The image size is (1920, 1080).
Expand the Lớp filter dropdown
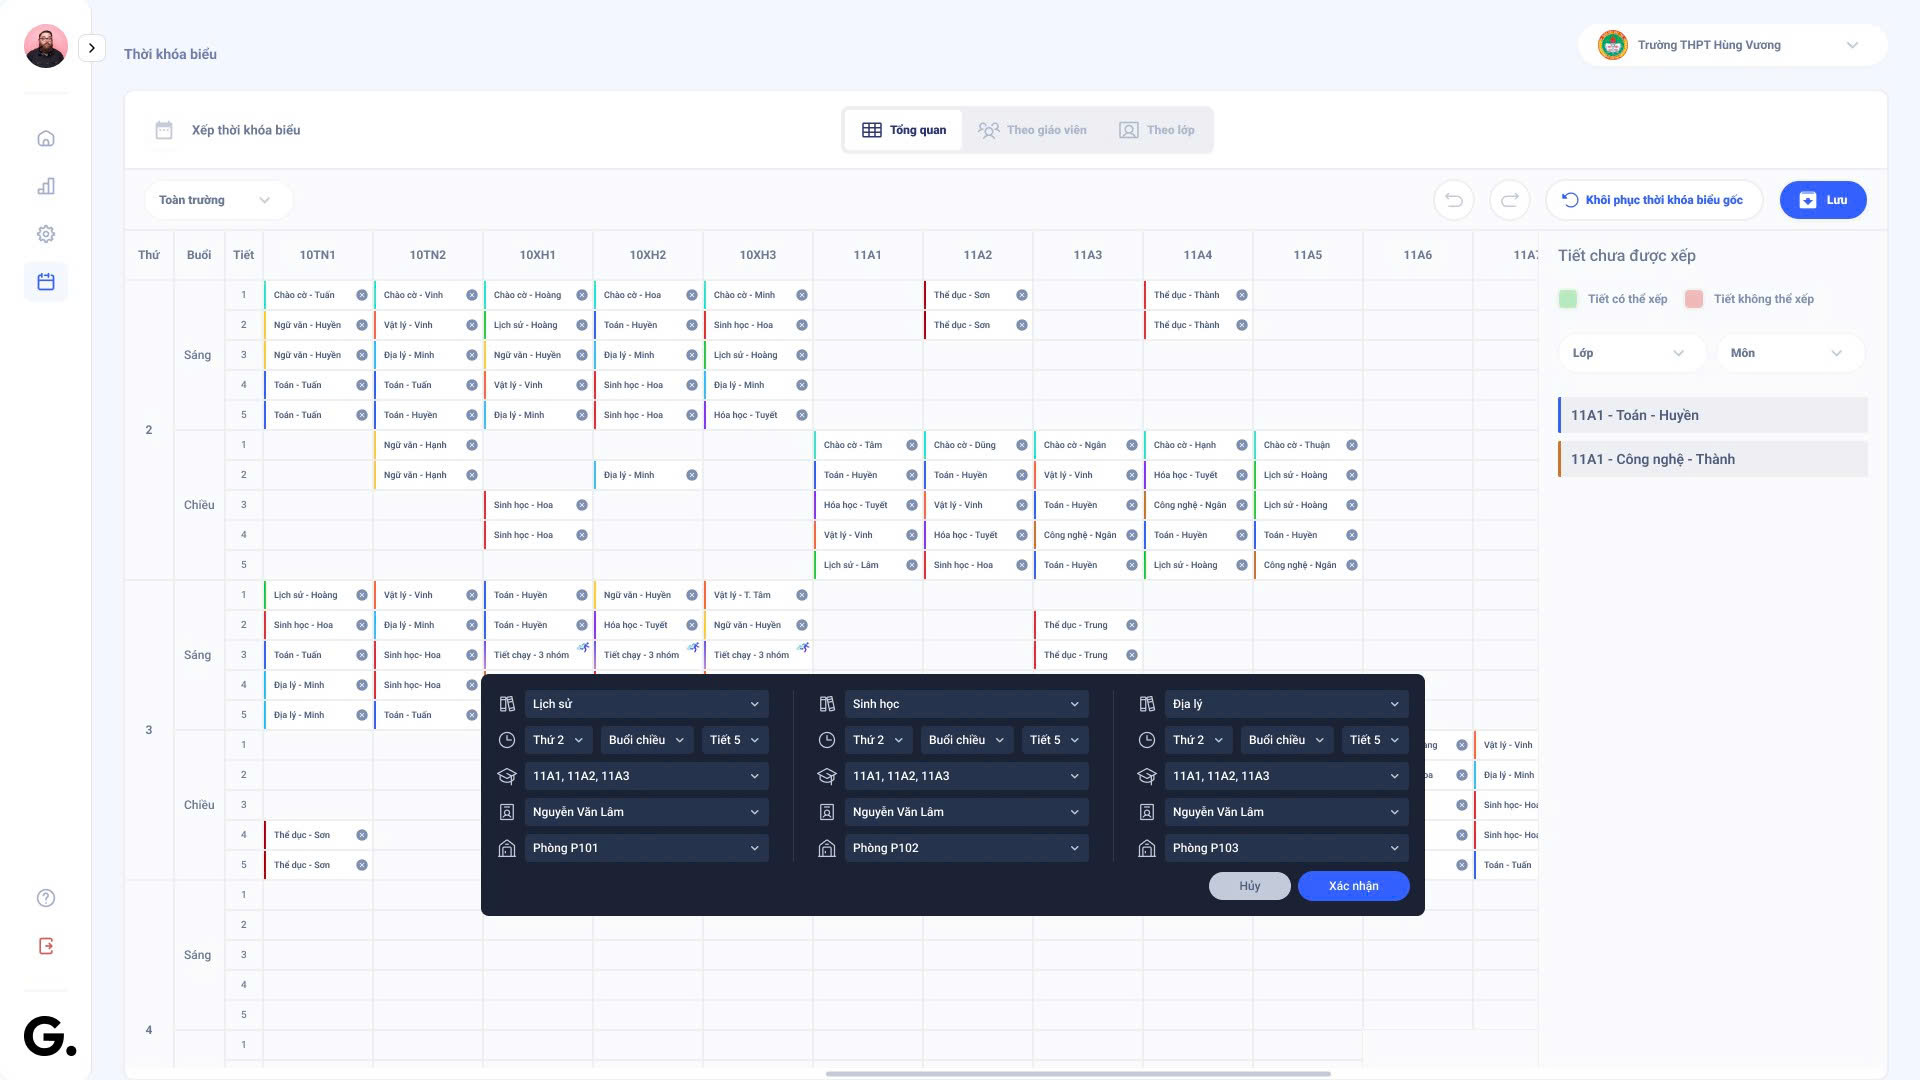1628,353
